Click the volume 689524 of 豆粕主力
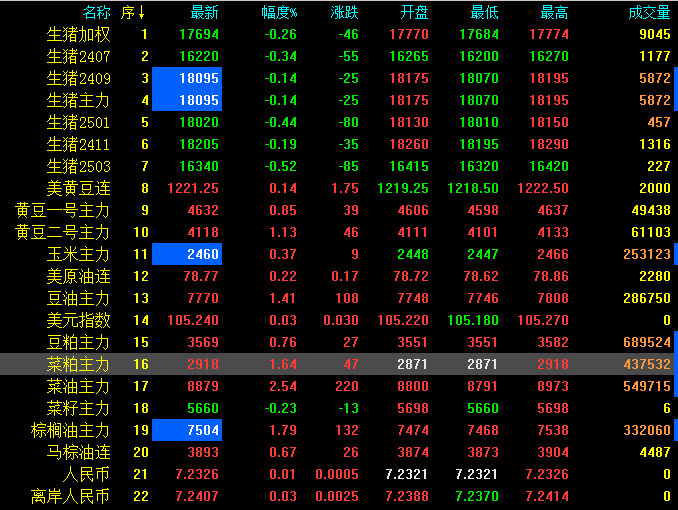678x510 pixels. point(647,343)
